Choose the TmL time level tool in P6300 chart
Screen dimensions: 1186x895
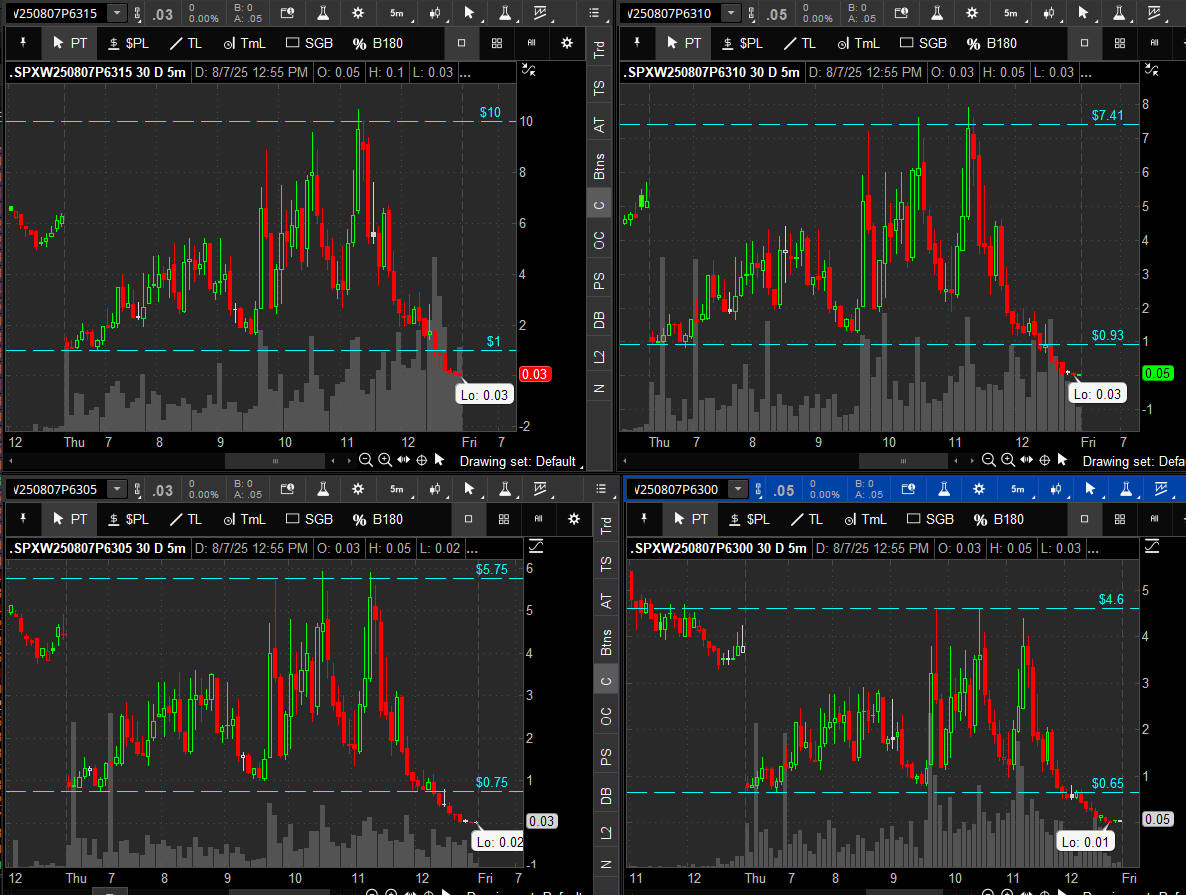click(x=864, y=519)
